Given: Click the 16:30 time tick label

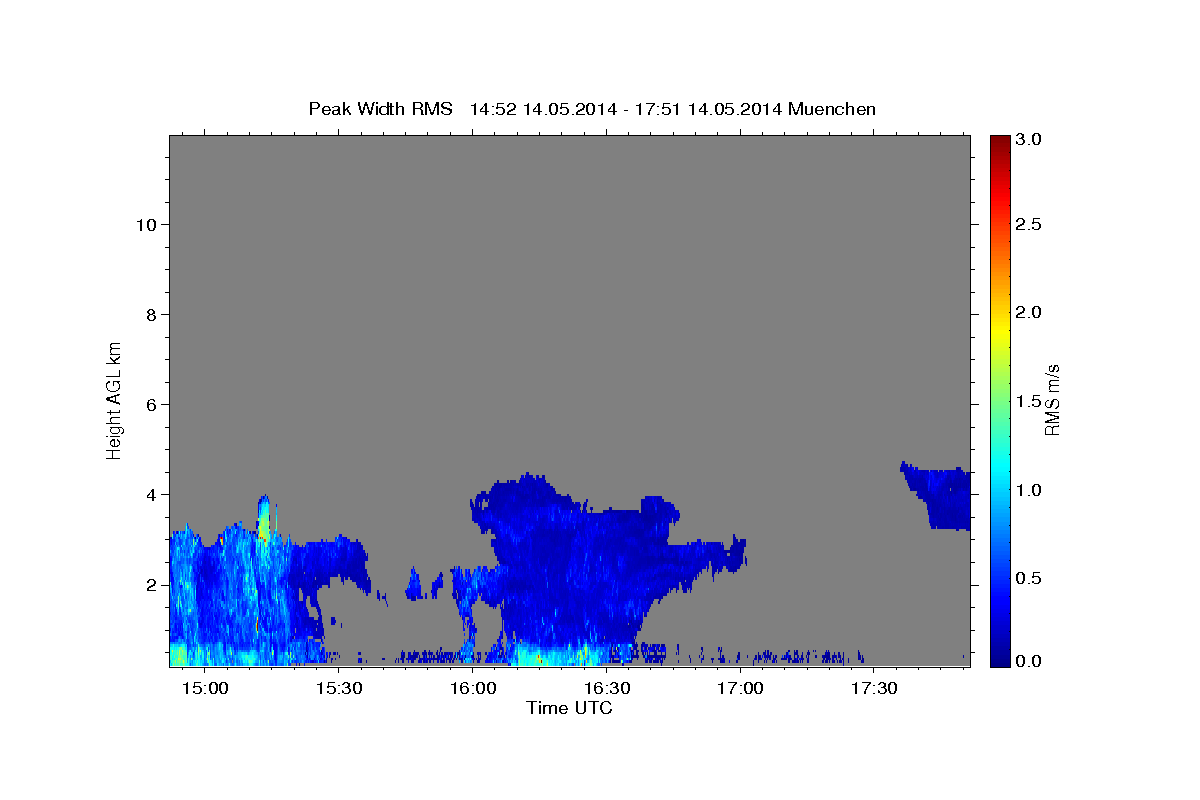Looking at the screenshot, I should [607, 689].
